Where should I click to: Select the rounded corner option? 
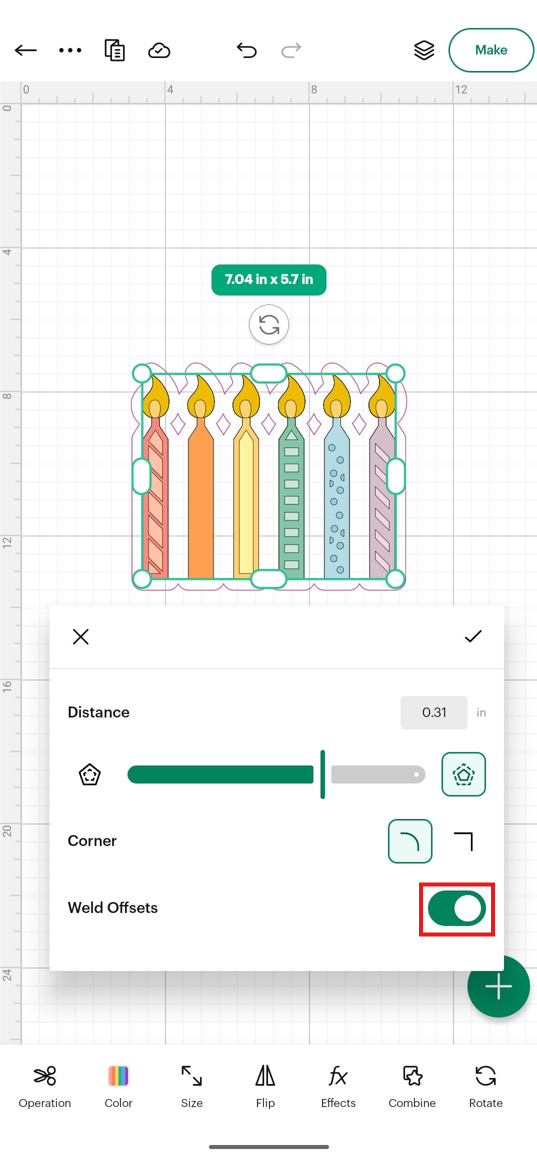[410, 841]
